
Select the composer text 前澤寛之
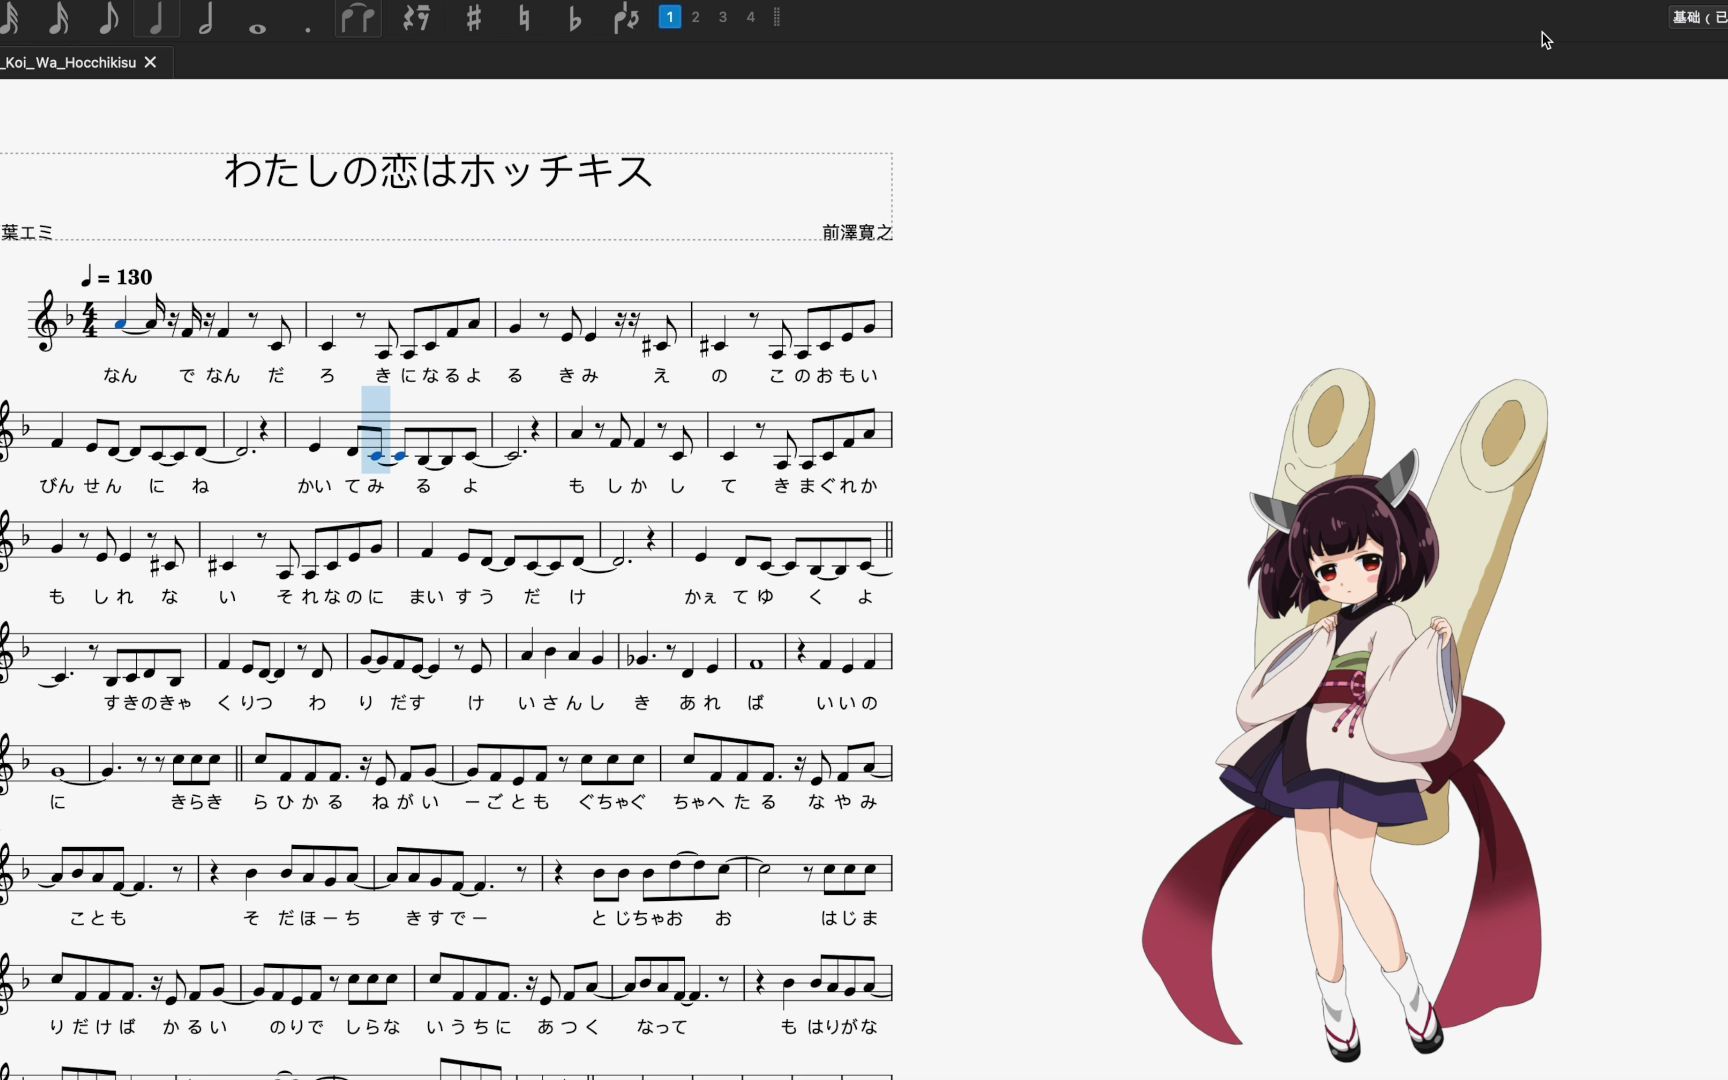pyautogui.click(x=857, y=232)
